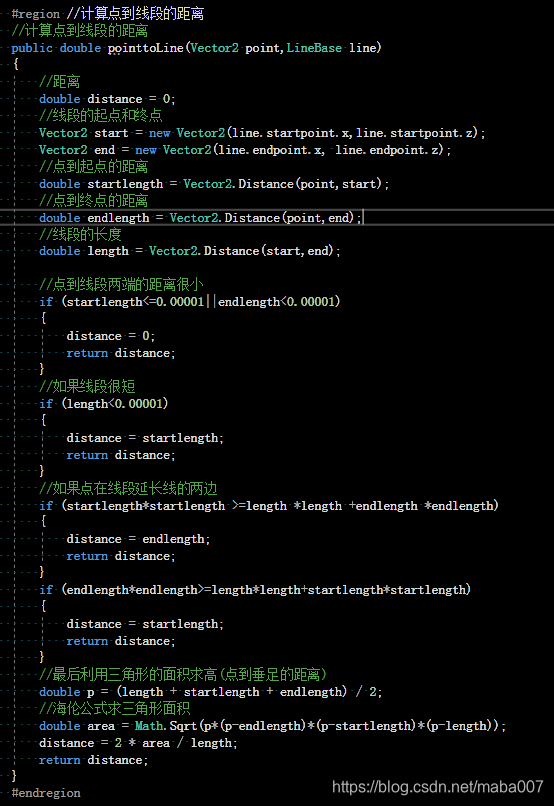Click the 'Vector2 end = new Vector2' line

pyautogui.click(x=245, y=150)
